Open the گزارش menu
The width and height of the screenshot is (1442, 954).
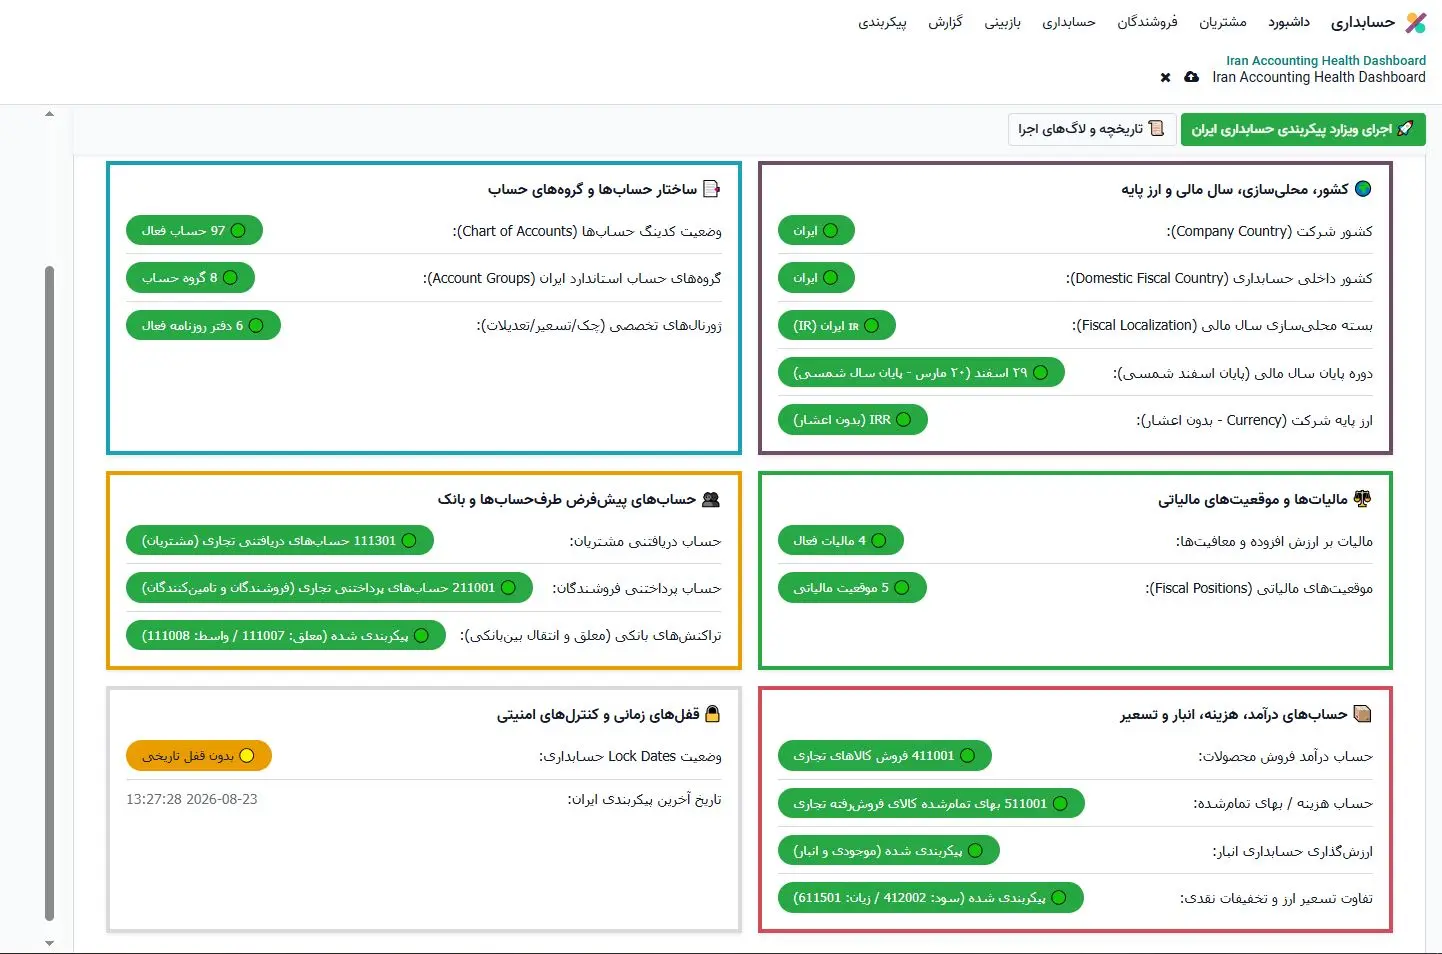click(x=945, y=22)
